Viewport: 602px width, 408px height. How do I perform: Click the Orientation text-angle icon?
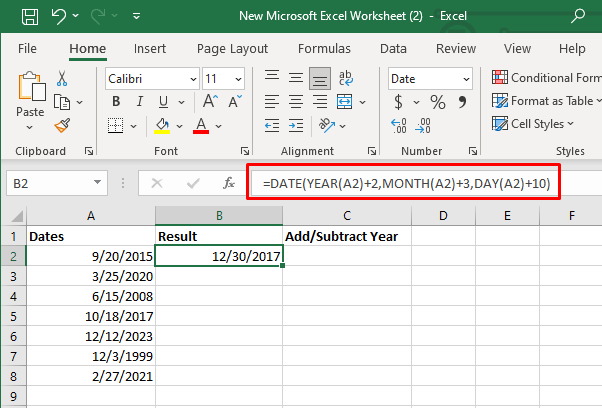tap(327, 125)
